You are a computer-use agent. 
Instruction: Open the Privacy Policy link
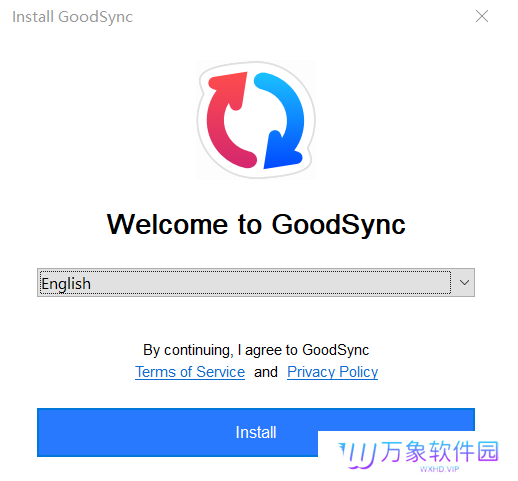pos(332,372)
